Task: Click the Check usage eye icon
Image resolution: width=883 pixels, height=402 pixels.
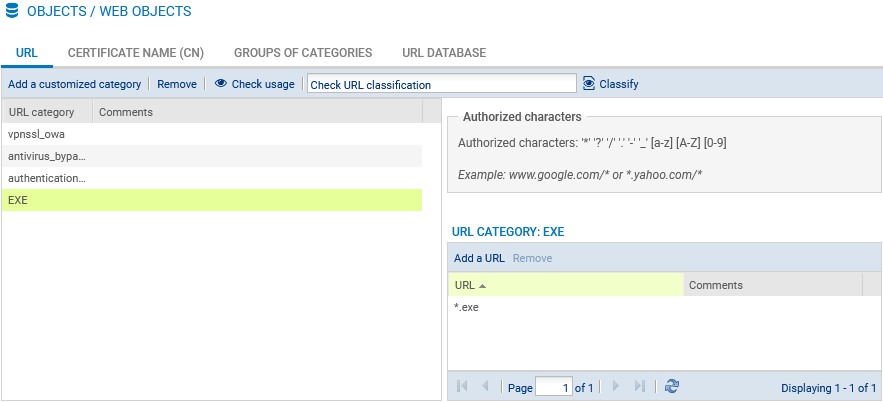Action: coord(221,84)
